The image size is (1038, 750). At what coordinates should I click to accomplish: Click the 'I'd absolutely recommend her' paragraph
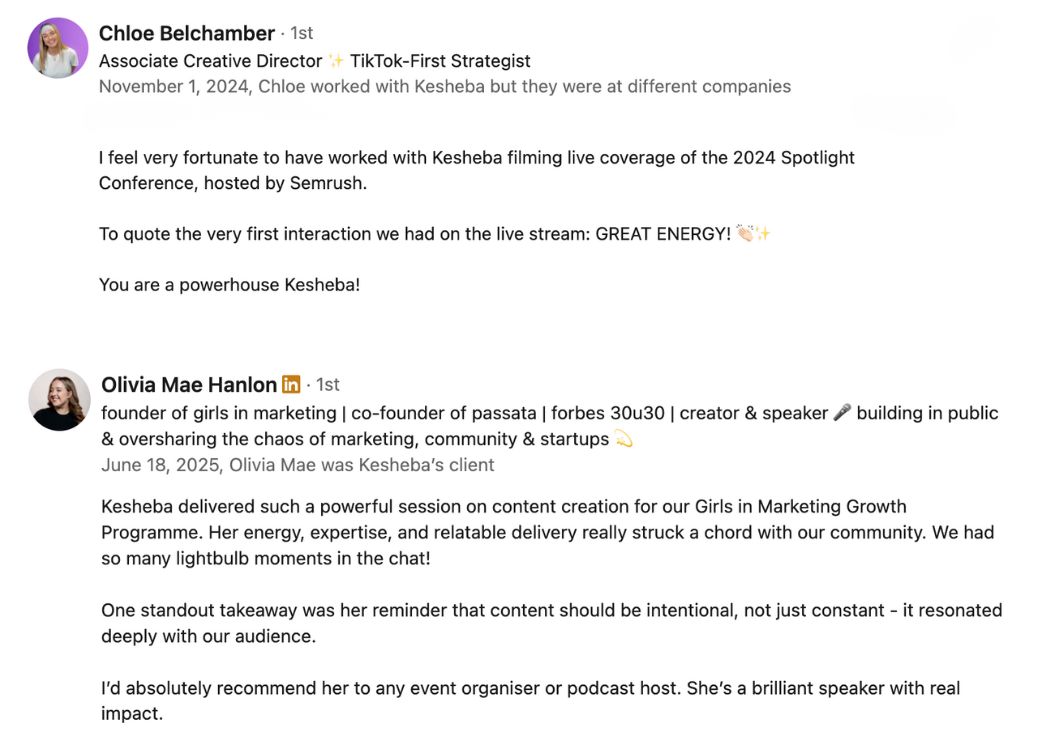[530, 701]
